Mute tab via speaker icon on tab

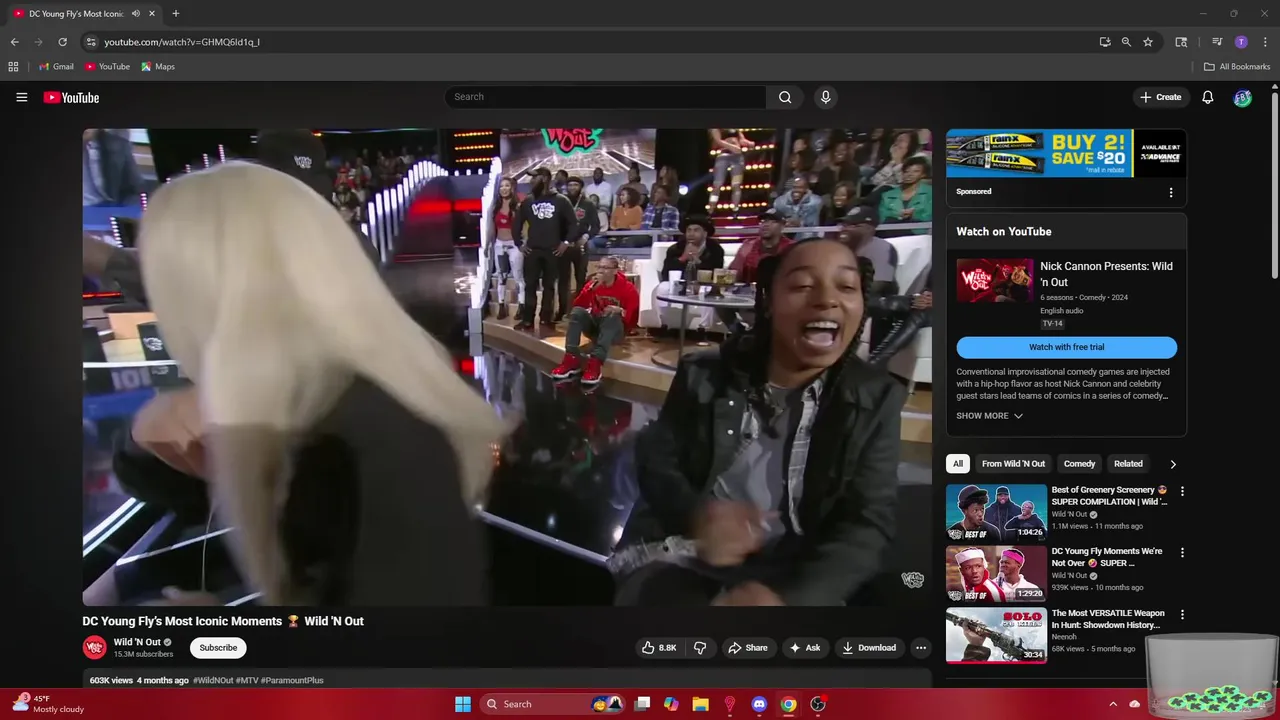(135, 14)
